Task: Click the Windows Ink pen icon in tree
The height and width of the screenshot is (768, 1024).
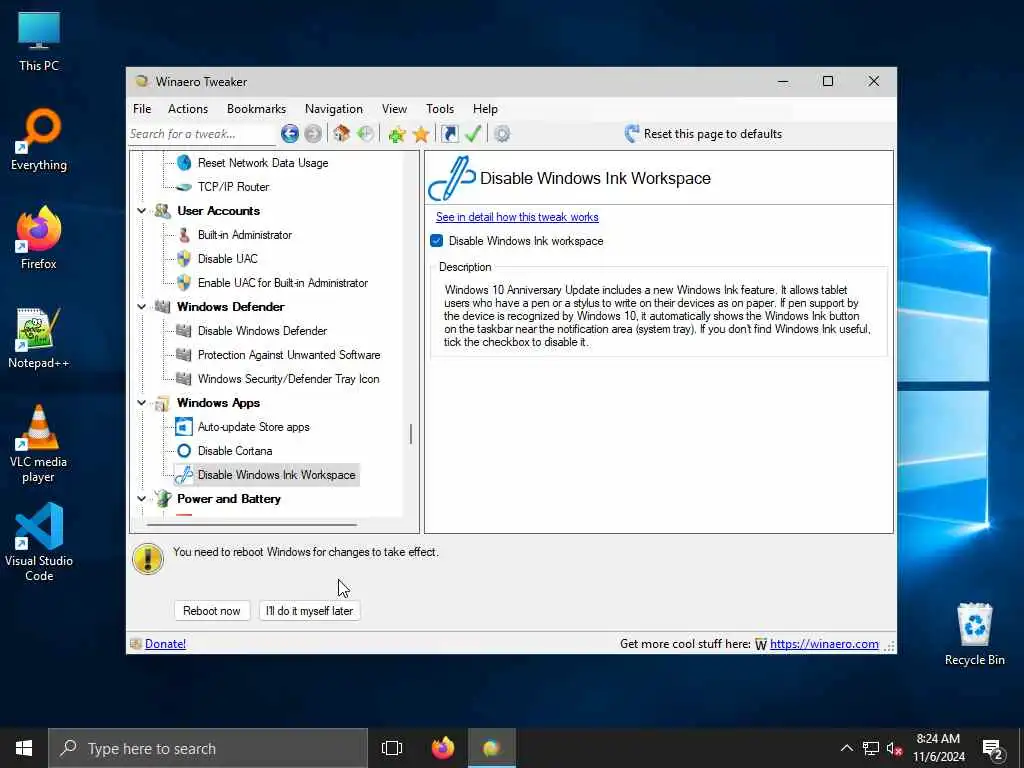Action: 184,475
